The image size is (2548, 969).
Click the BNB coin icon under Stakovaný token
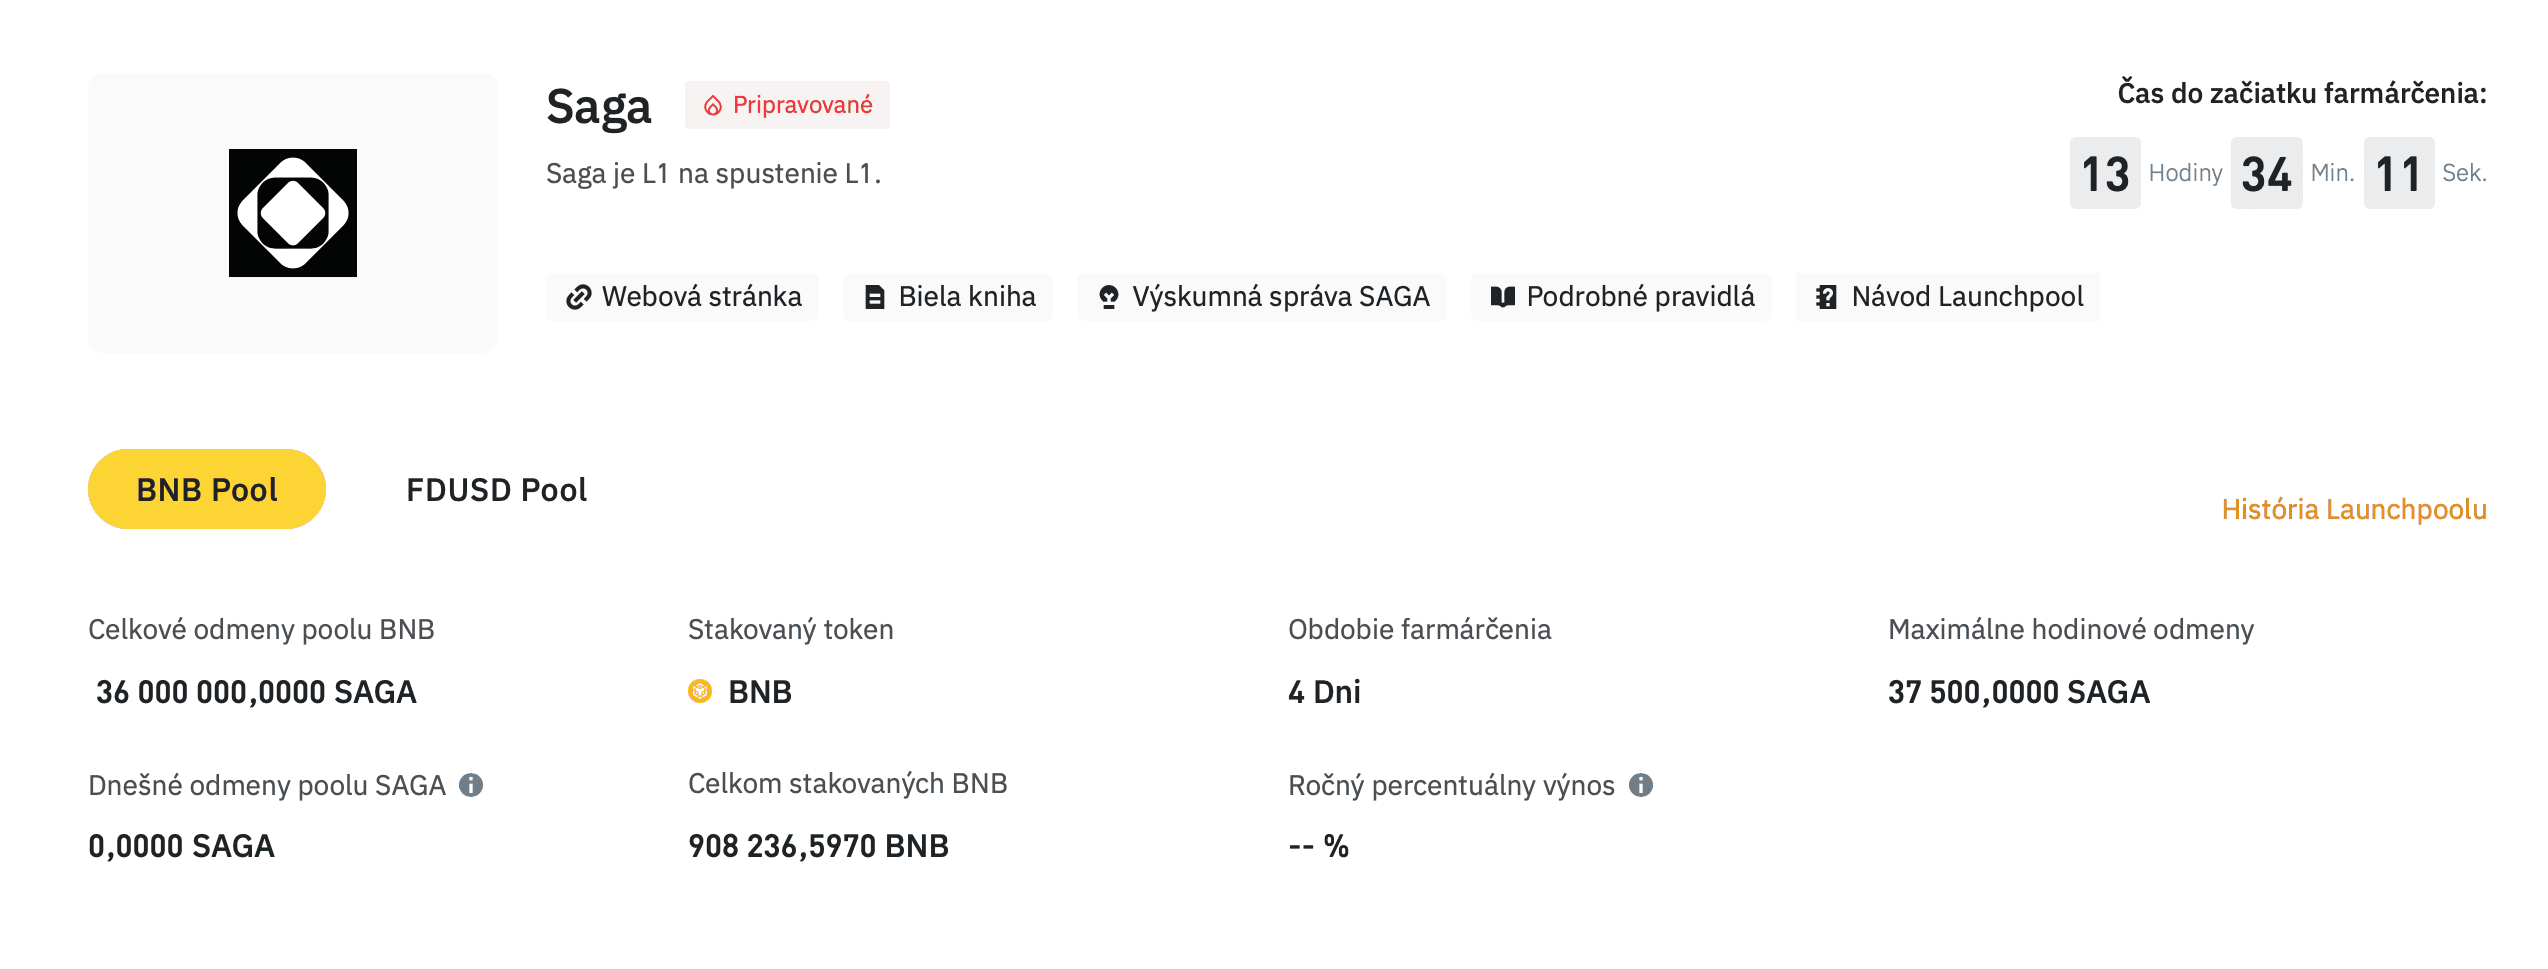[700, 691]
